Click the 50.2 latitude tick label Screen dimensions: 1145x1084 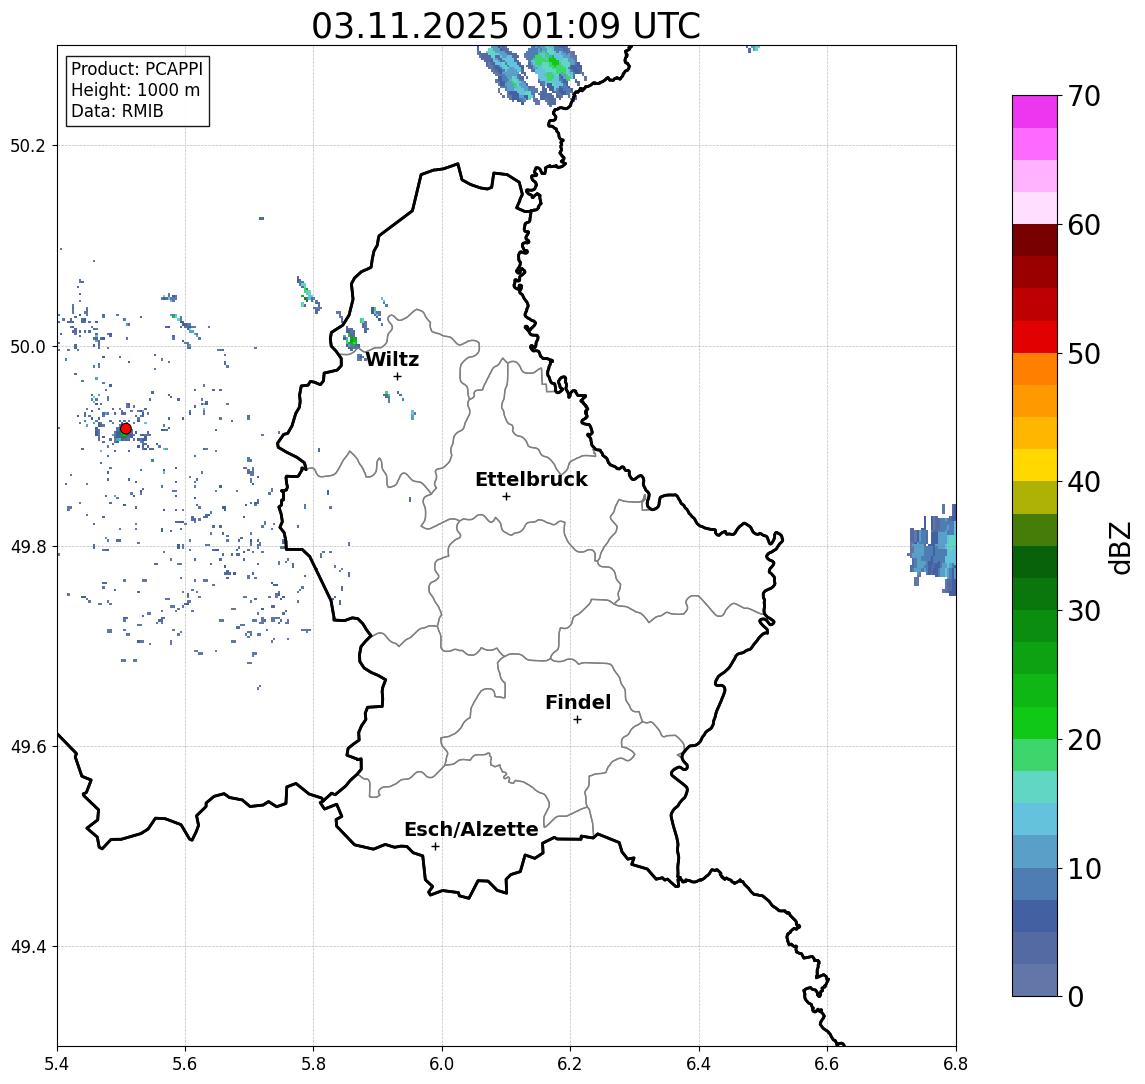[x=28, y=145]
